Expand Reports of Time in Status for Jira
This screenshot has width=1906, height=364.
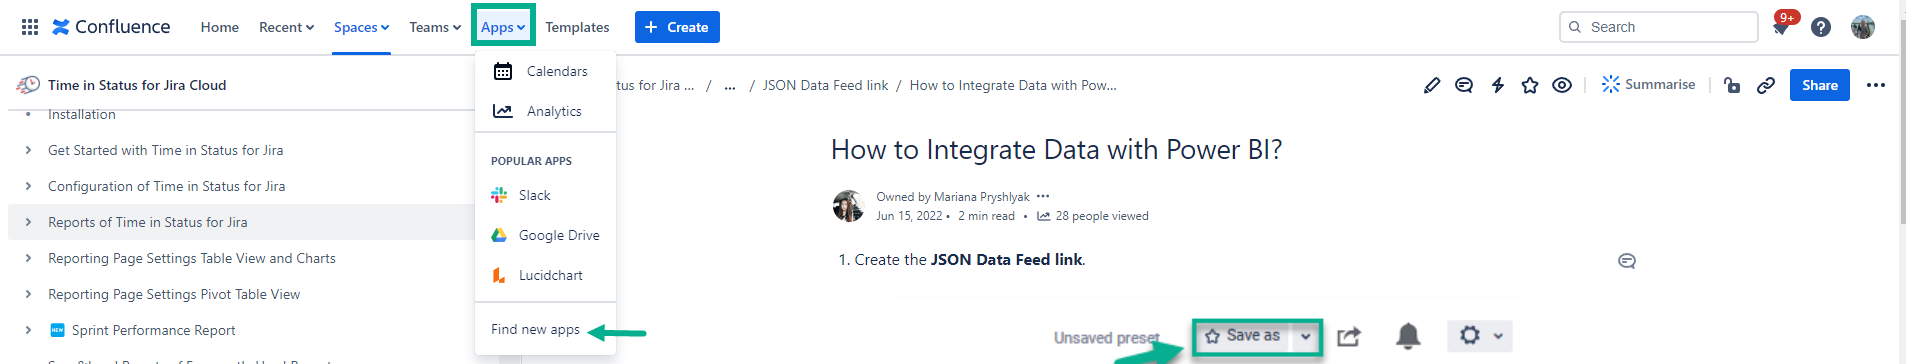point(28,222)
